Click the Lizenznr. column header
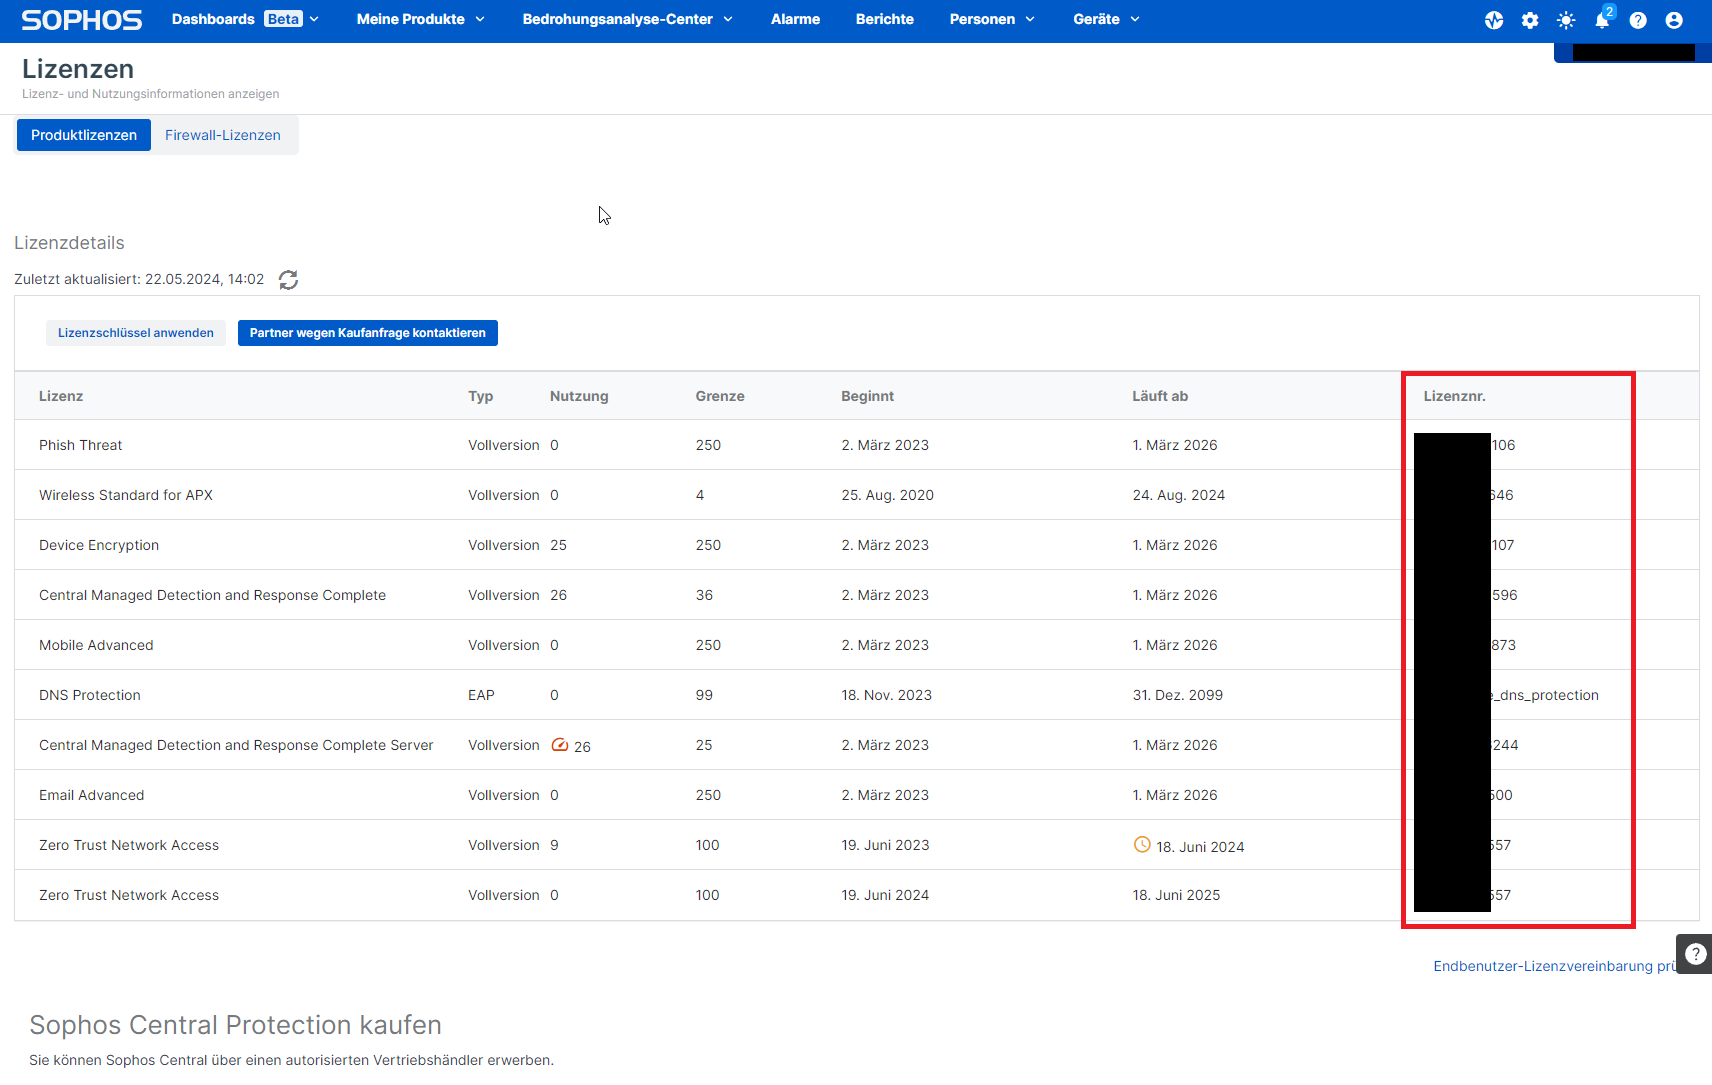The image size is (1712, 1085). [x=1455, y=396]
